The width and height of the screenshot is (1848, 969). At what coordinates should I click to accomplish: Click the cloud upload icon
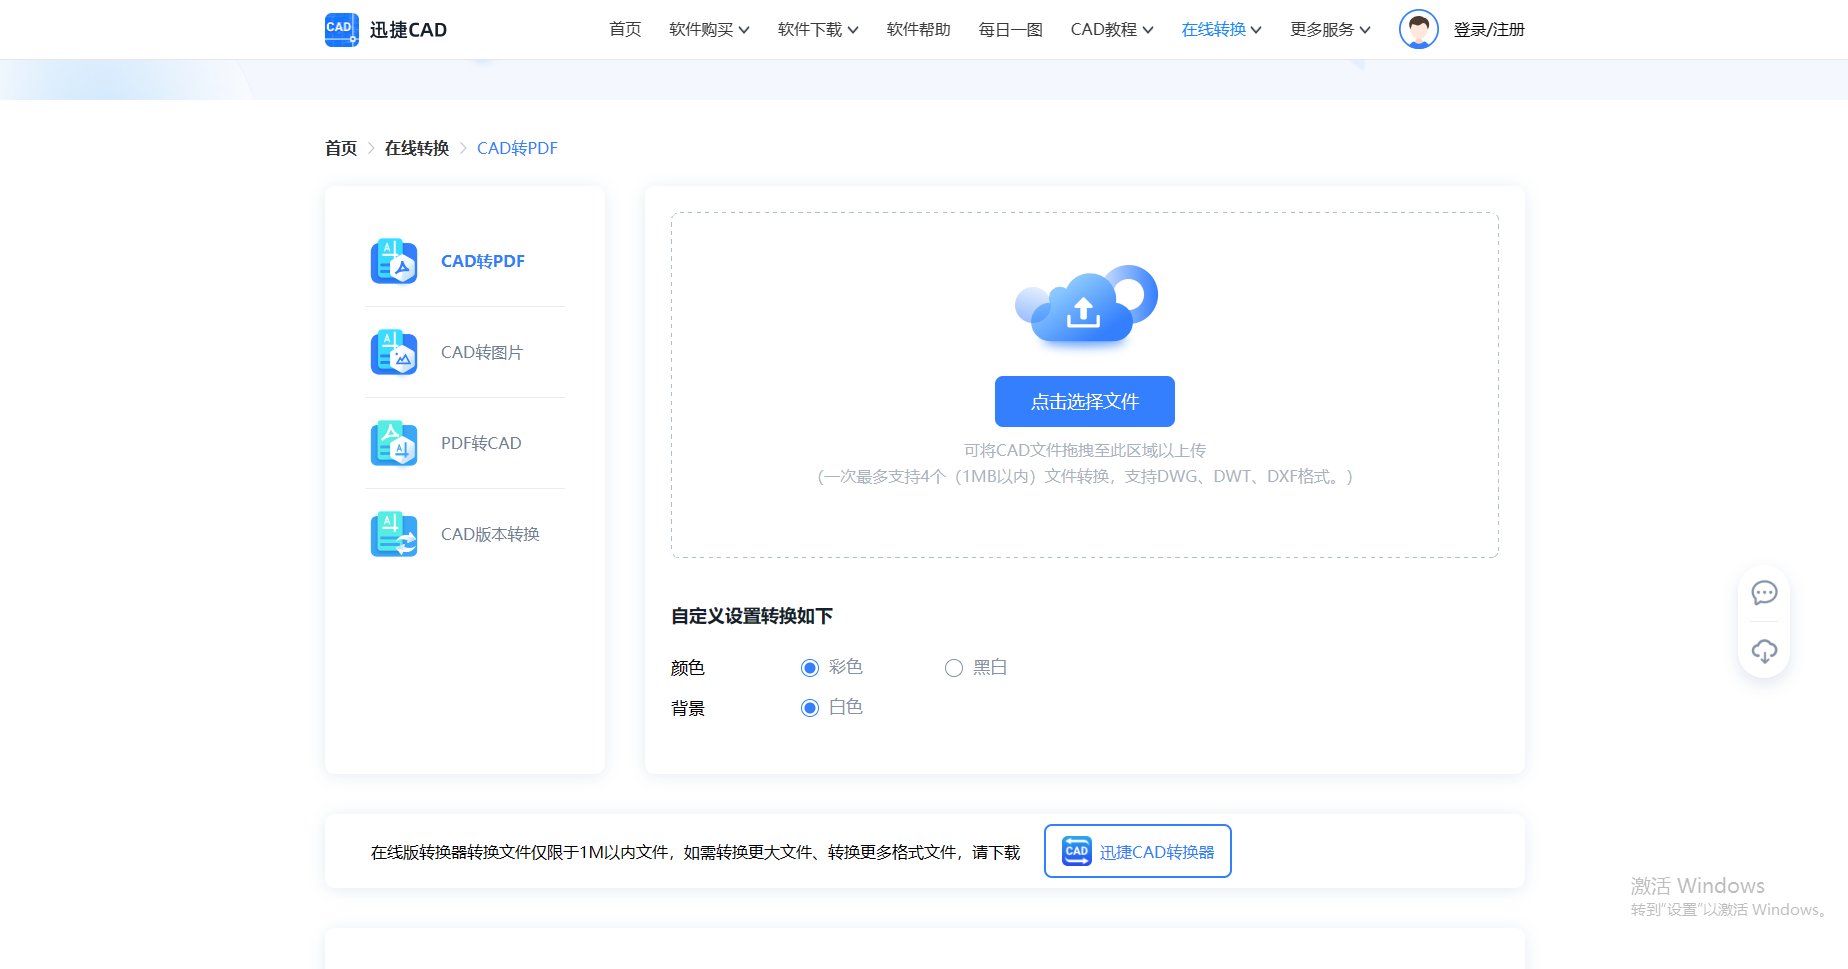(1085, 305)
